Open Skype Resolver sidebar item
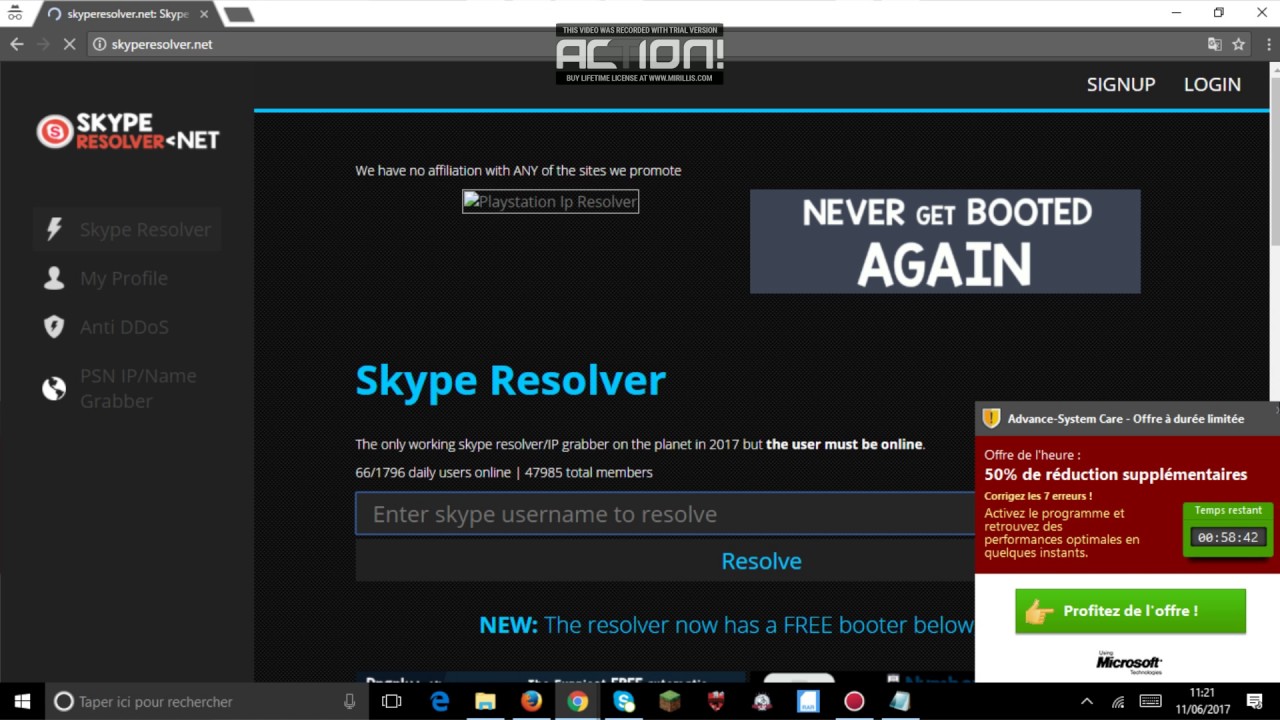1280x720 pixels. tap(127, 230)
